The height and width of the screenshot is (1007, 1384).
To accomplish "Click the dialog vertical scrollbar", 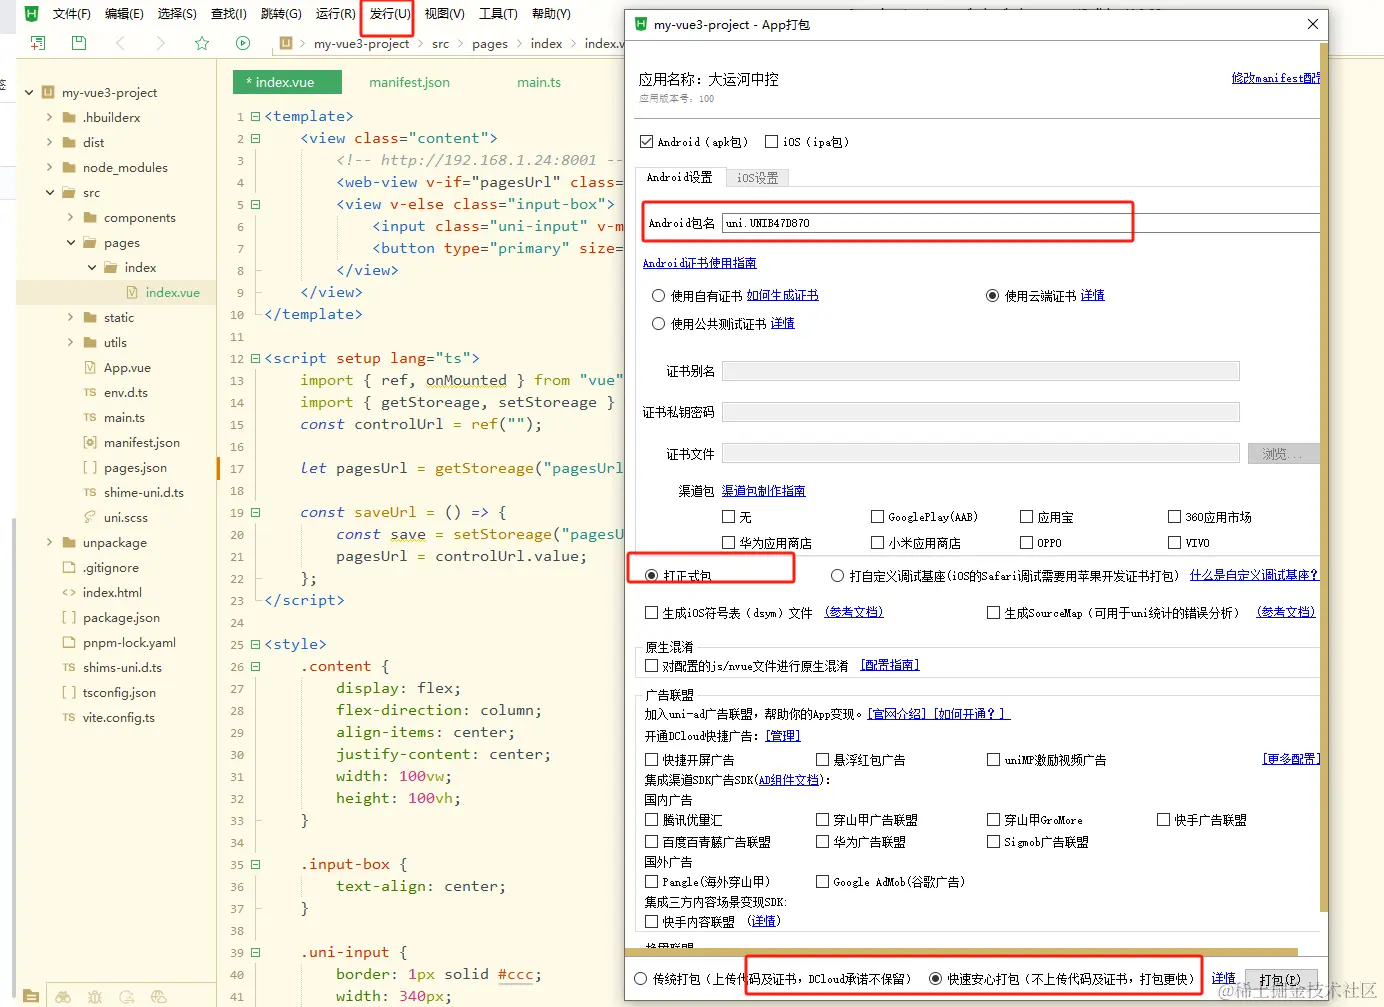I will 1324,478.
